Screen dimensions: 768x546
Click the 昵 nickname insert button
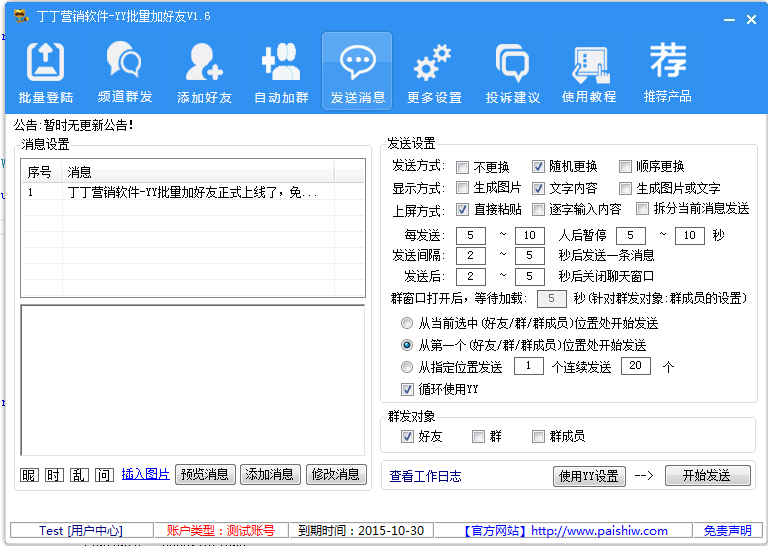[29, 475]
